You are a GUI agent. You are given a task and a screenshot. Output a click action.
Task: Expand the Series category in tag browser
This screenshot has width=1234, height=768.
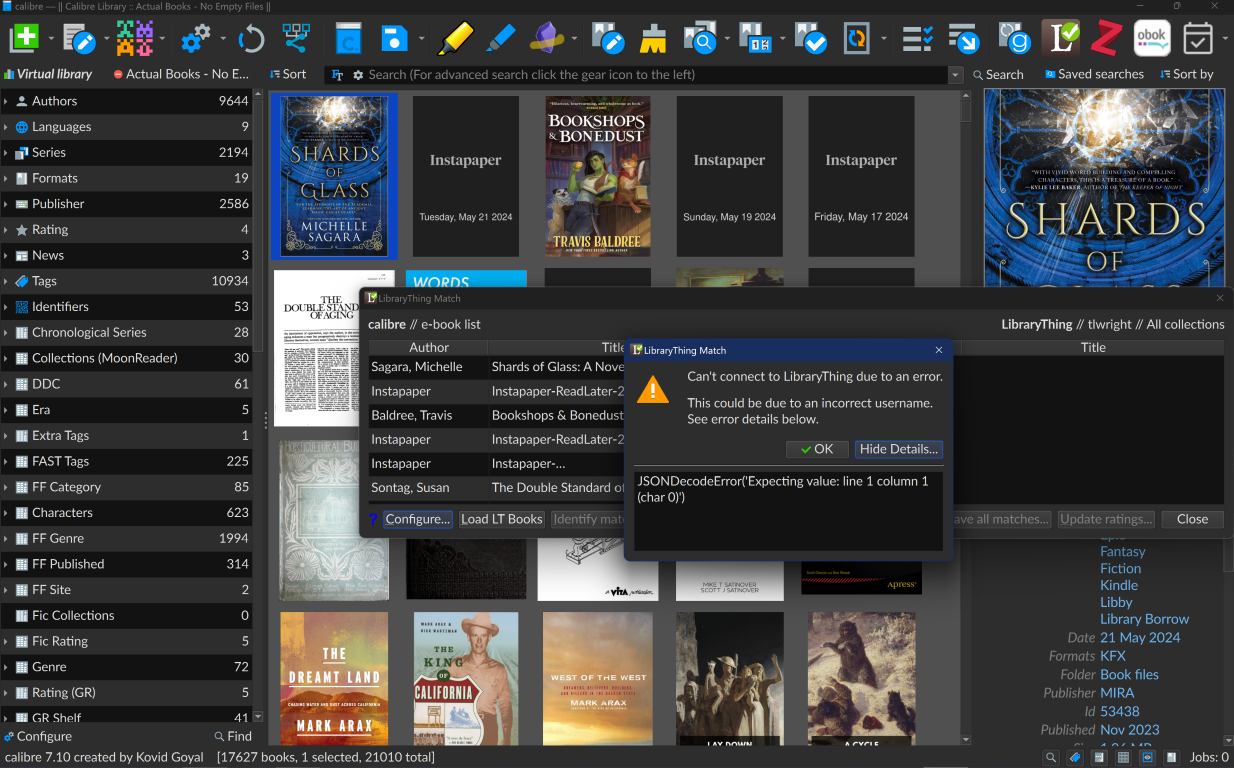click(7, 153)
